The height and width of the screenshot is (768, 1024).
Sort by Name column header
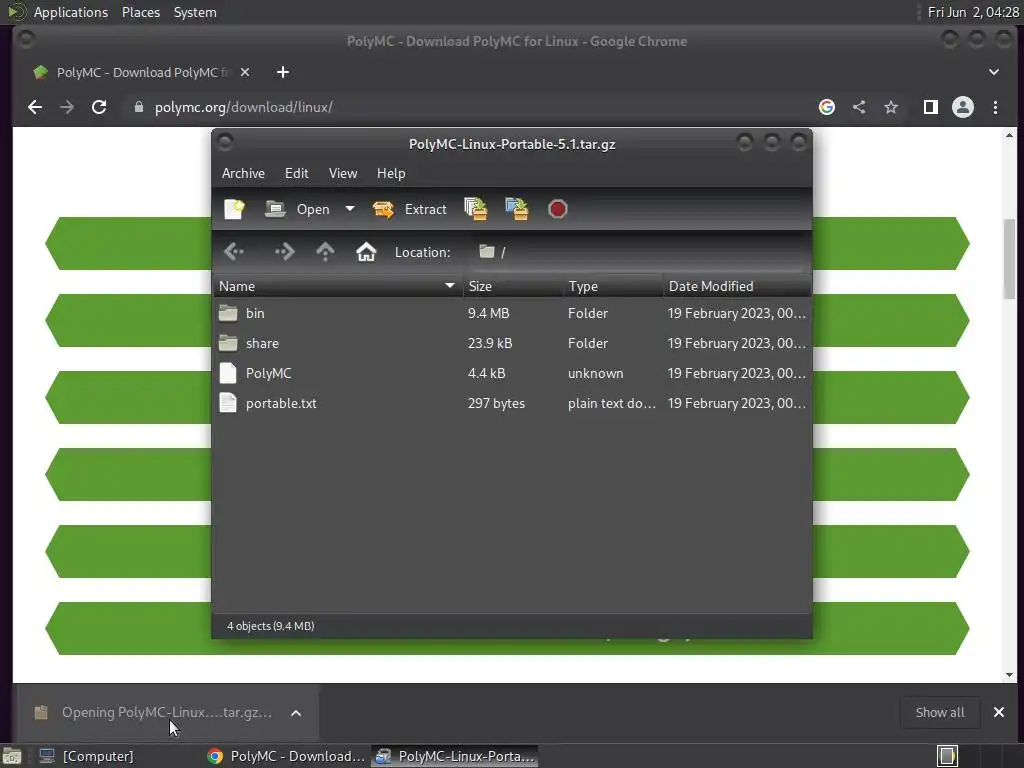pos(338,286)
